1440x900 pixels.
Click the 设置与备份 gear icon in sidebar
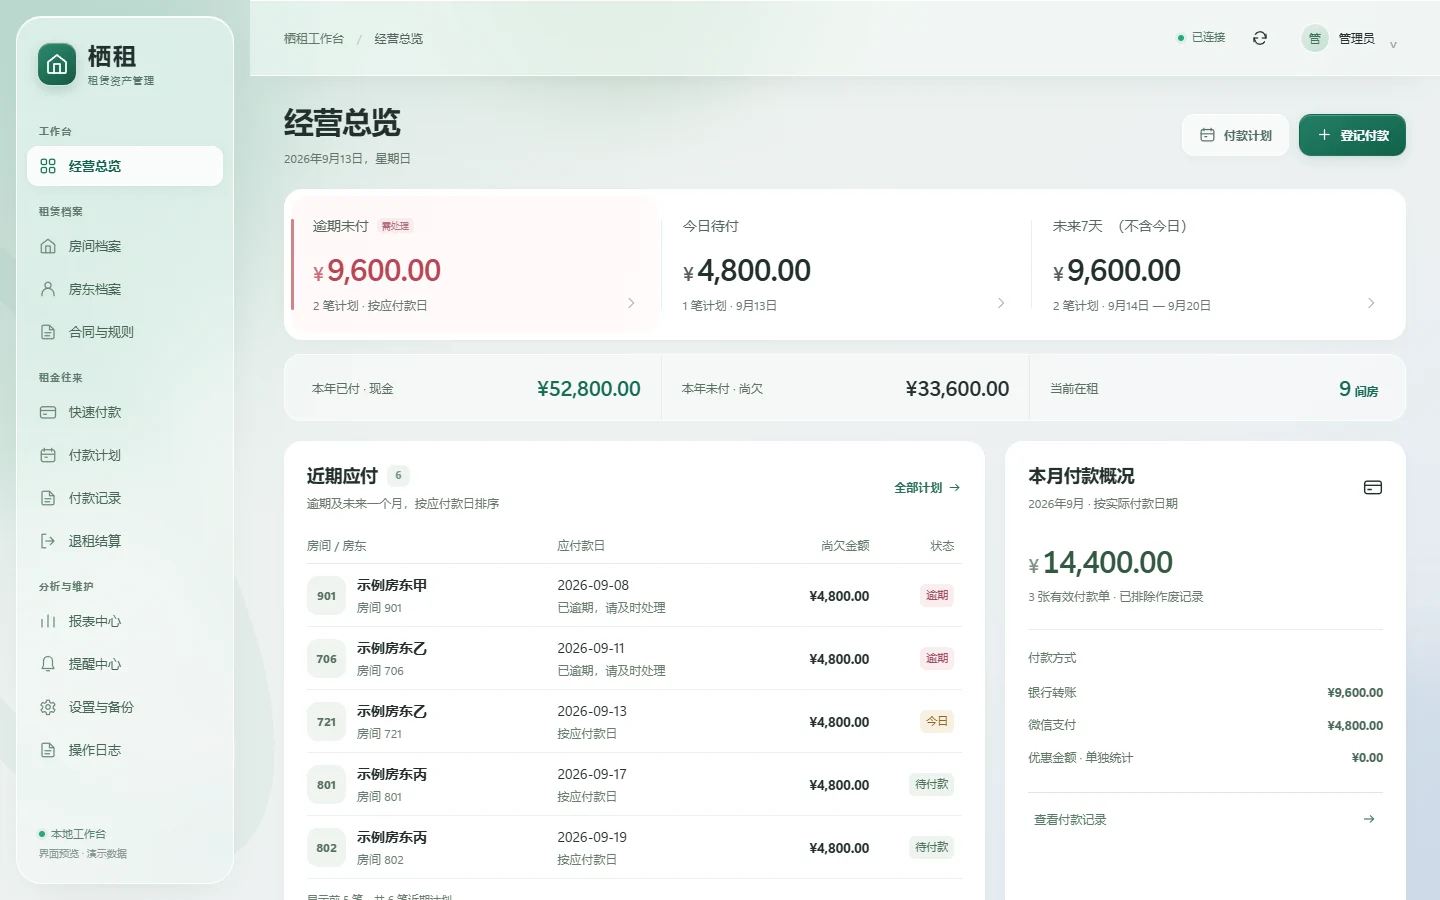48,707
